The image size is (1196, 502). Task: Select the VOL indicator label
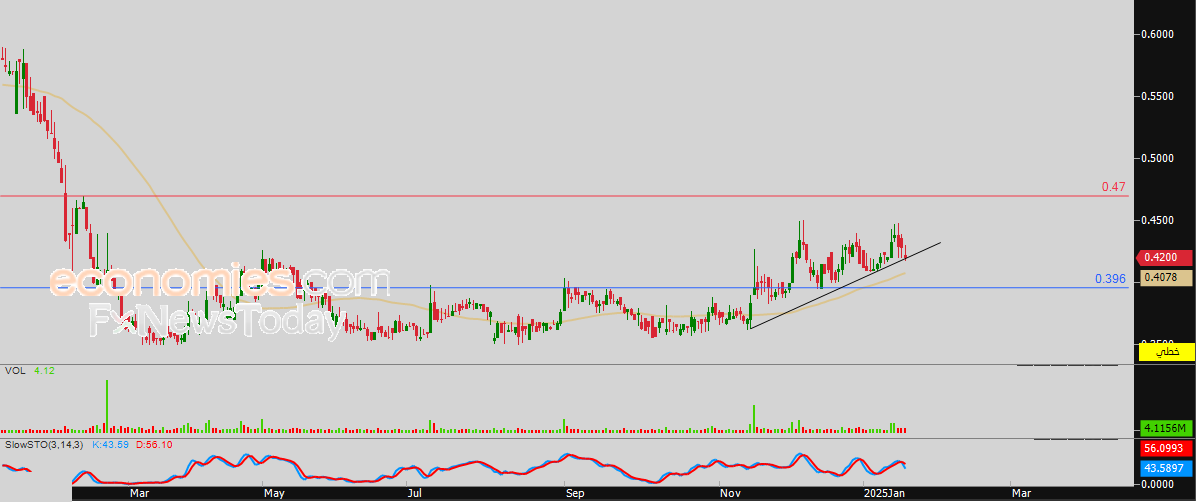pos(15,371)
